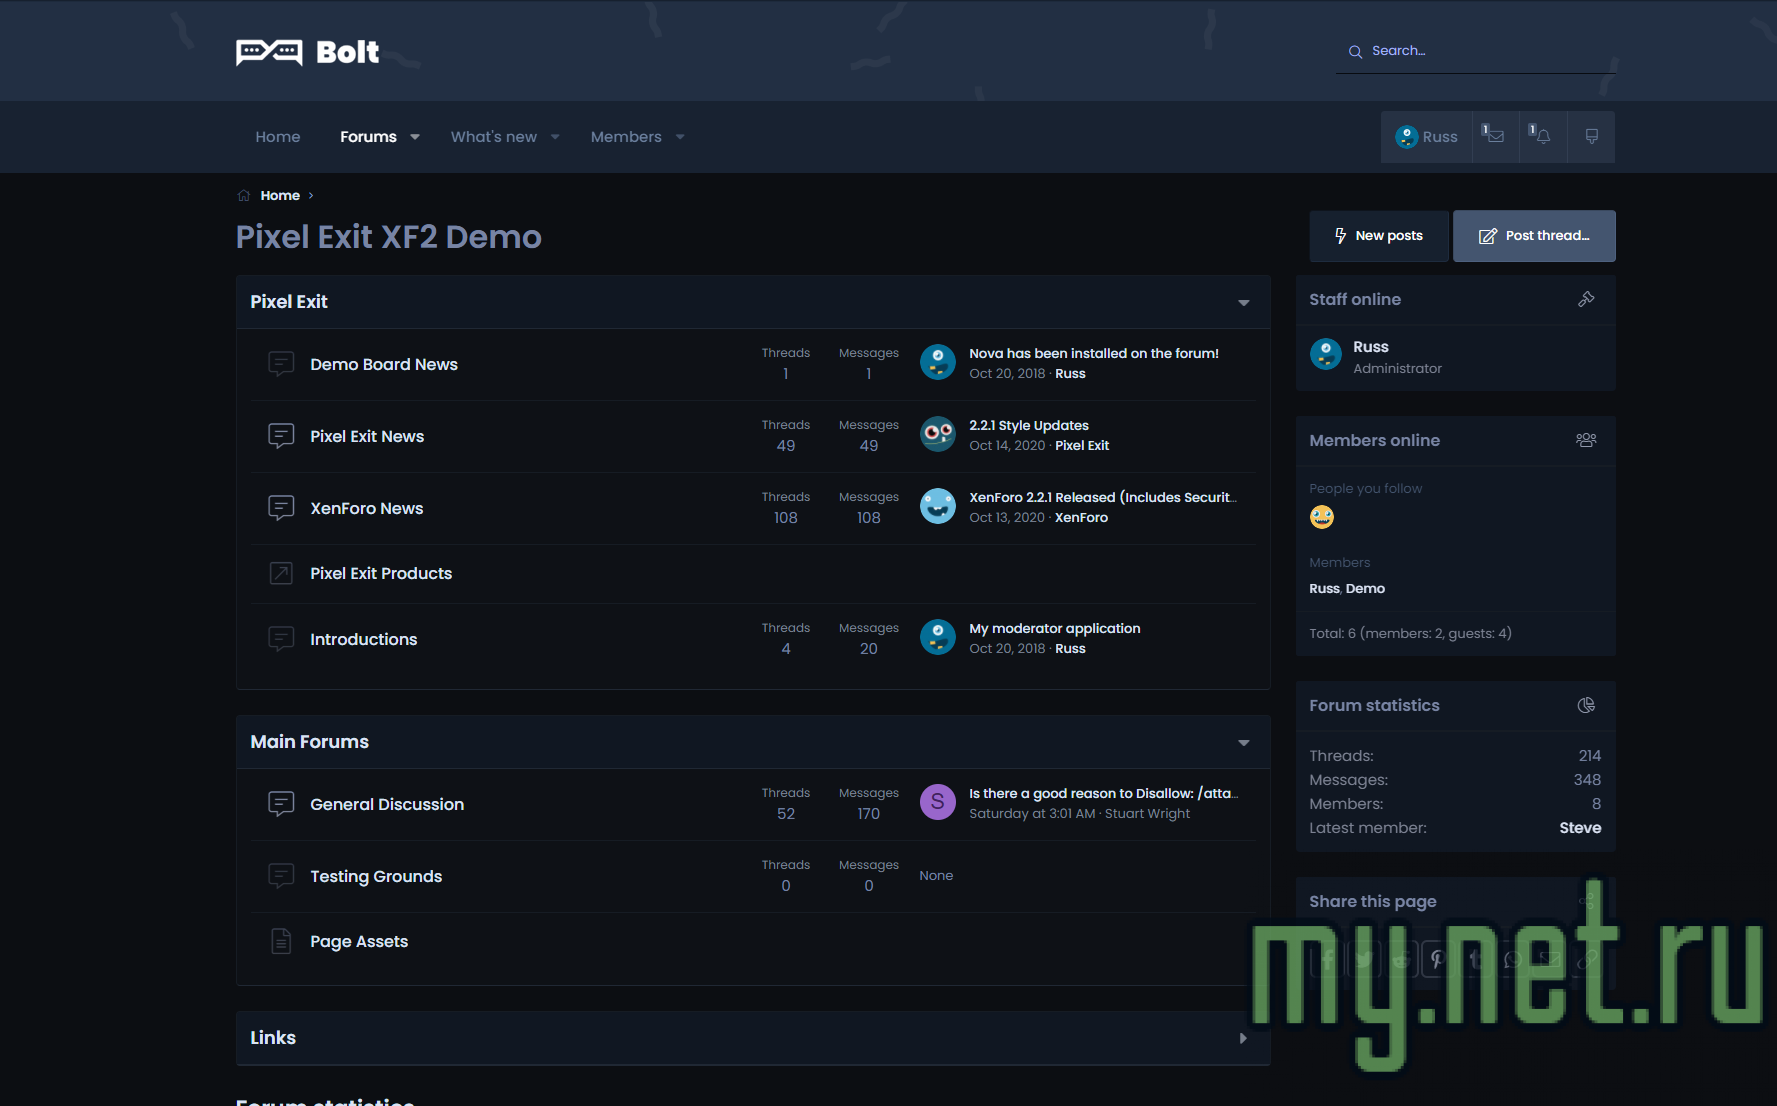Open the inbox envelope icon
The height and width of the screenshot is (1106, 1777).
[1494, 136]
